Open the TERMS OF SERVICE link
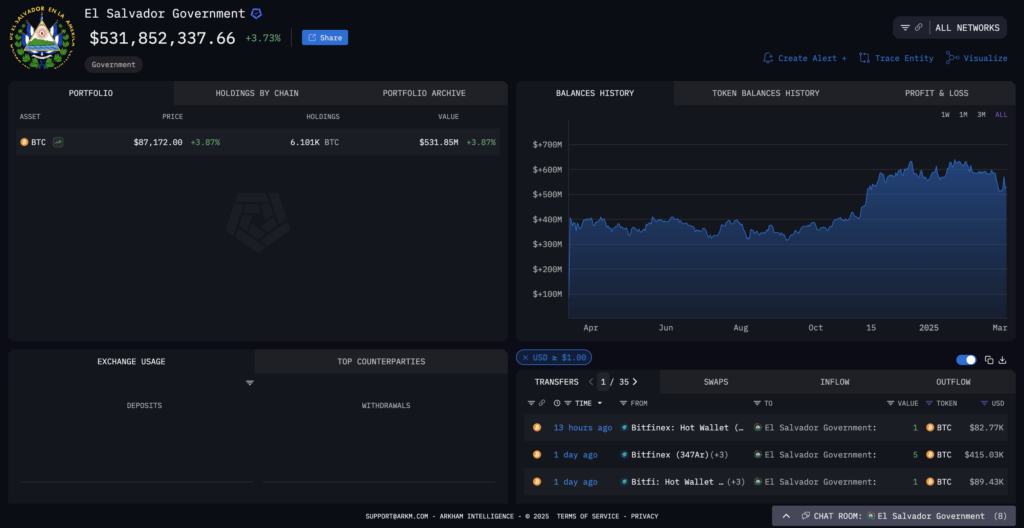1024x528 pixels. point(588,516)
